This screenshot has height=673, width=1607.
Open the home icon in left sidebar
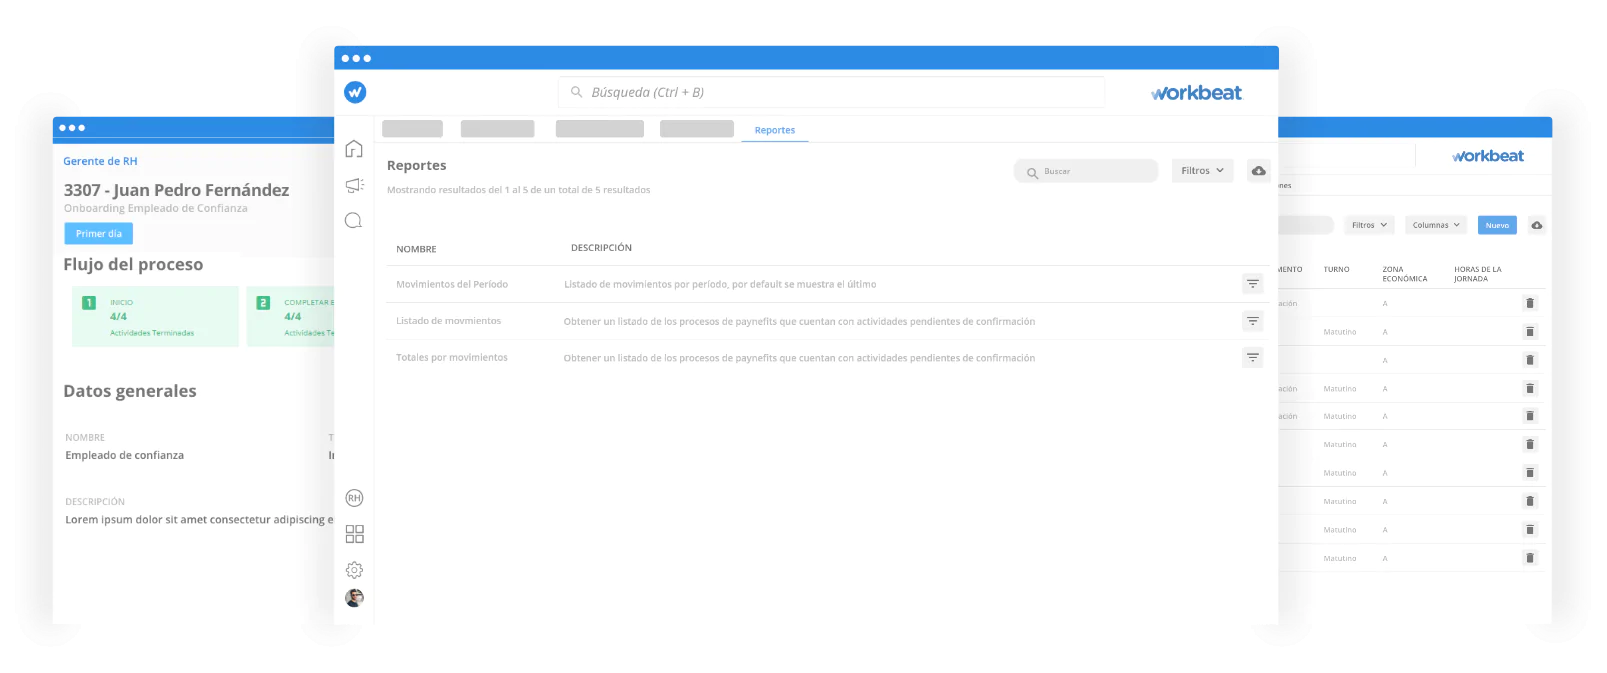(x=354, y=149)
